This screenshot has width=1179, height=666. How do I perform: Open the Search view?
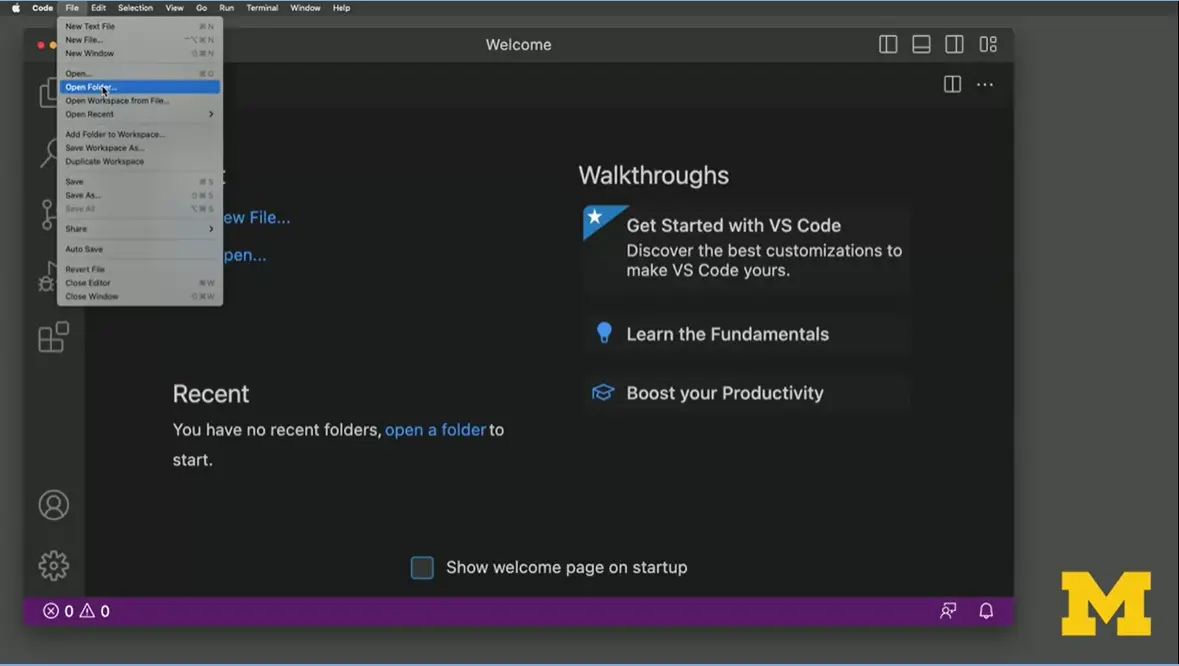click(53, 152)
